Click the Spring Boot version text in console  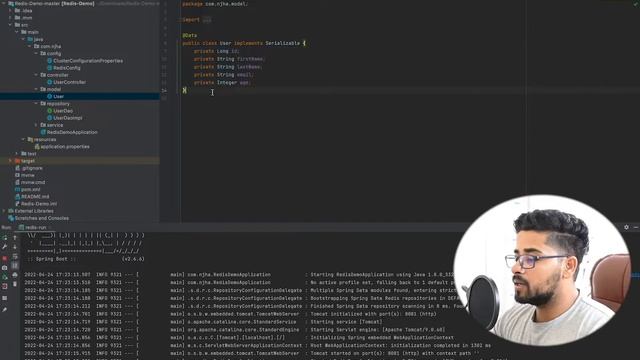click(133, 259)
